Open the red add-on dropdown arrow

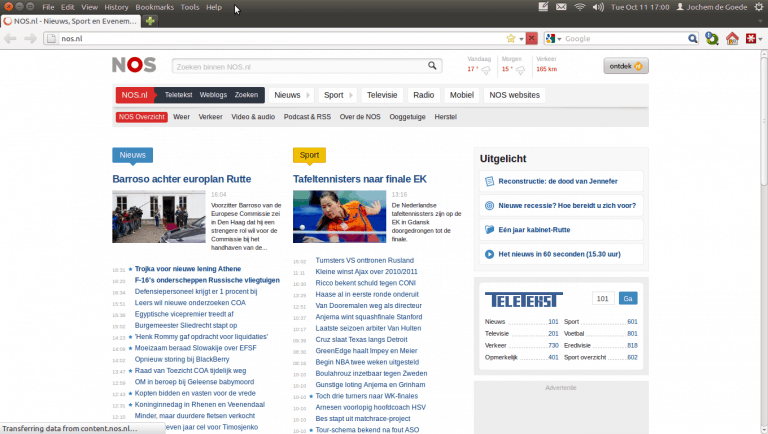pos(760,39)
